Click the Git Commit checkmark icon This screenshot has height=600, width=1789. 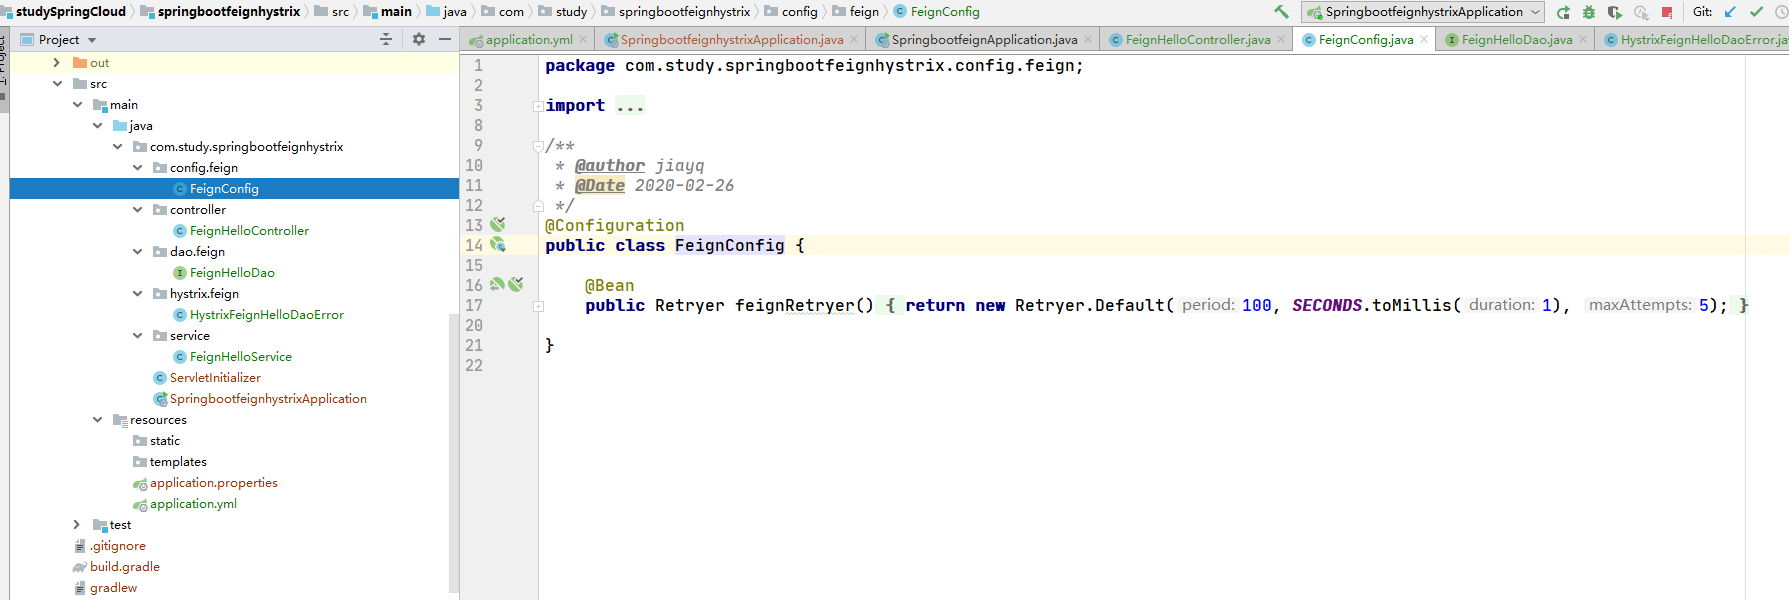[x=1756, y=12]
